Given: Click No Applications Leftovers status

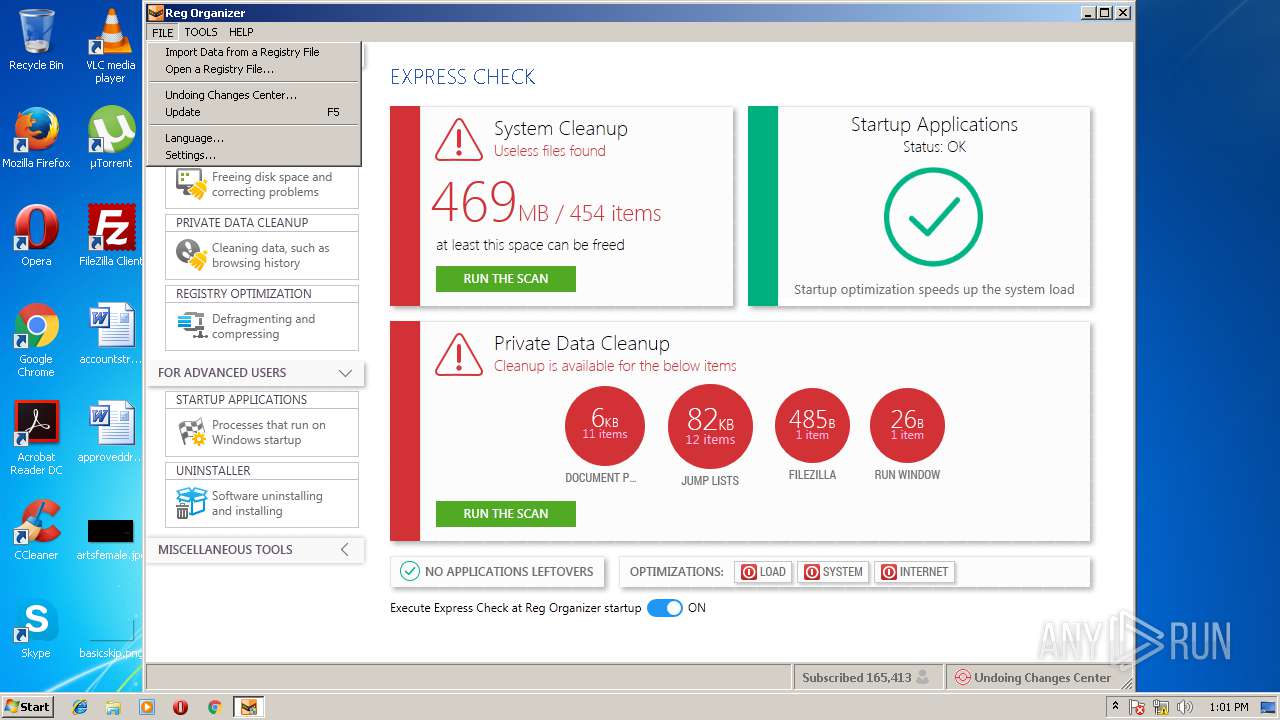Looking at the screenshot, I should 498,571.
